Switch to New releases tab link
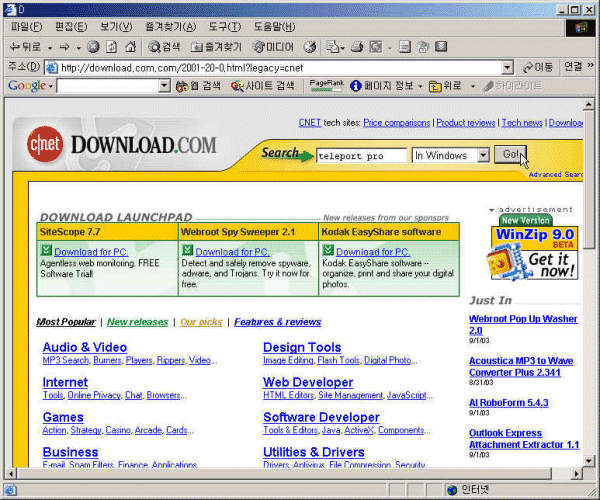The height and width of the screenshot is (500, 600). pyautogui.click(x=138, y=322)
